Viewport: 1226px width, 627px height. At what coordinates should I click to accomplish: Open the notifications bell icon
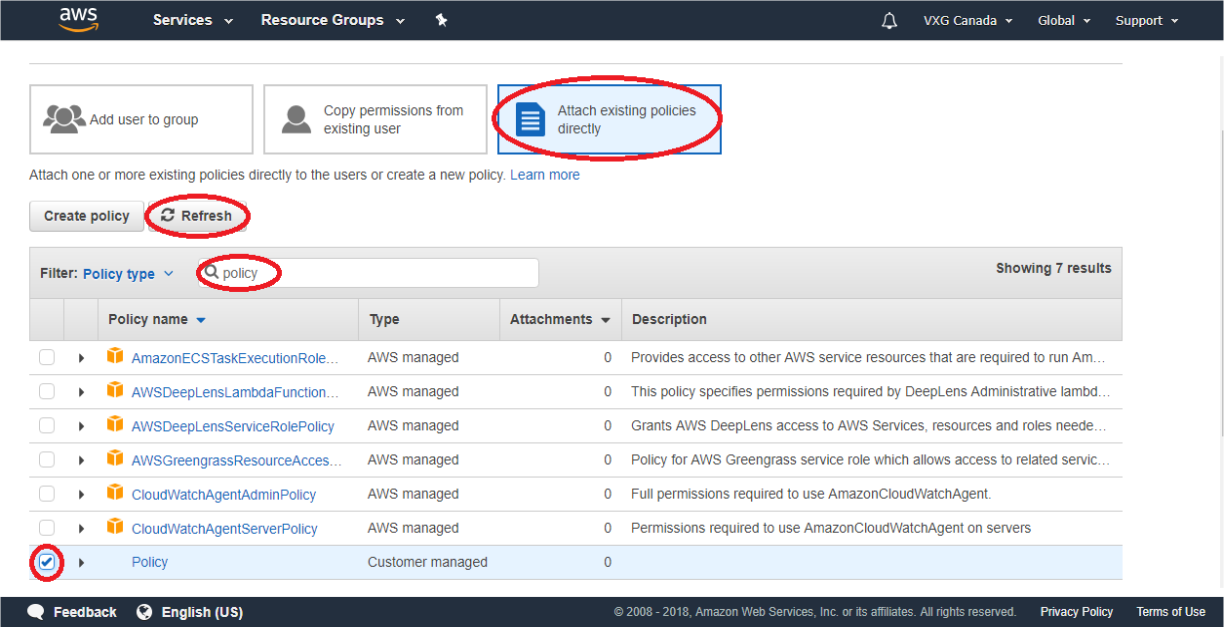point(889,21)
